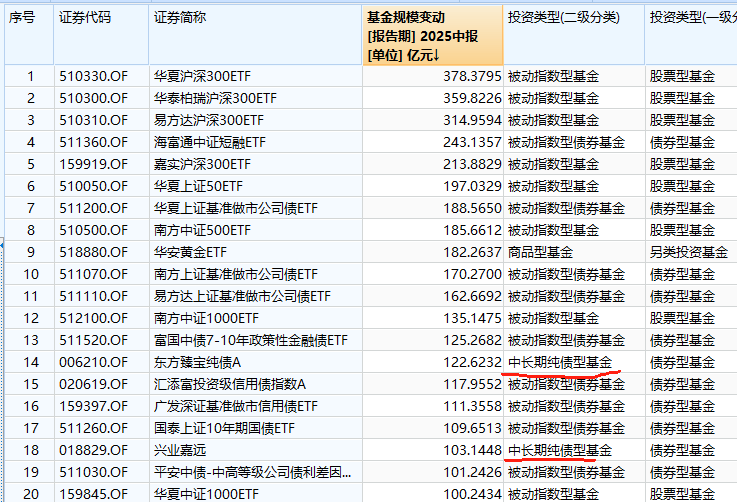Select fund name 富国中债7-10年政策性金融债ETF

251,340
